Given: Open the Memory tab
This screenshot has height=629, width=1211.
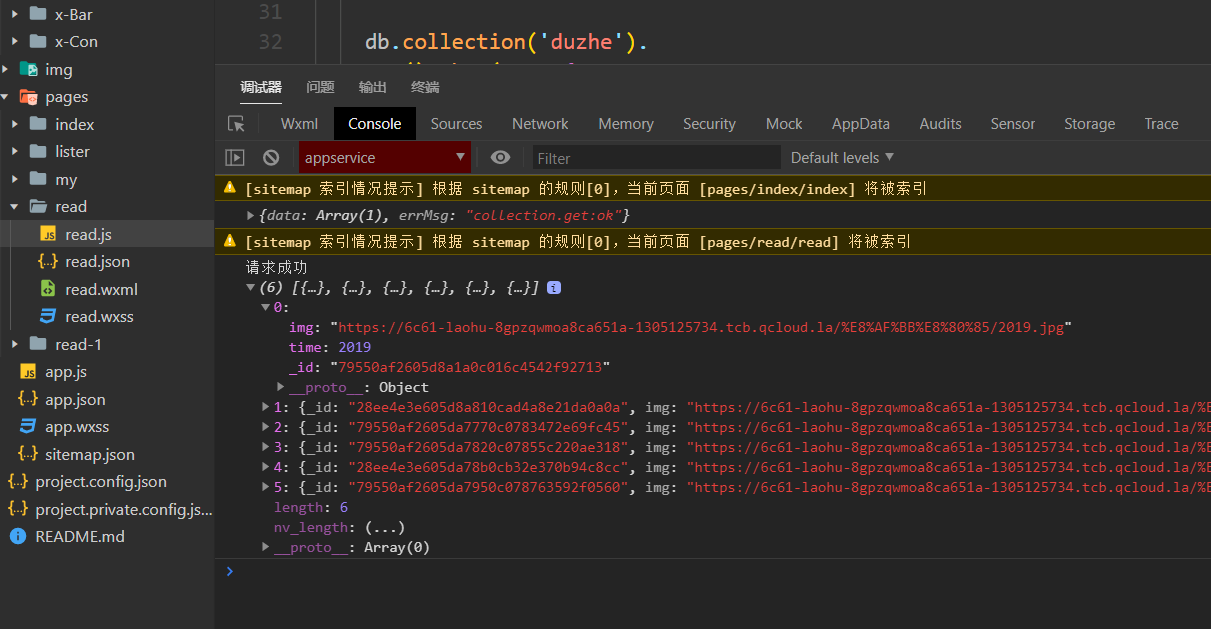Looking at the screenshot, I should tap(626, 124).
